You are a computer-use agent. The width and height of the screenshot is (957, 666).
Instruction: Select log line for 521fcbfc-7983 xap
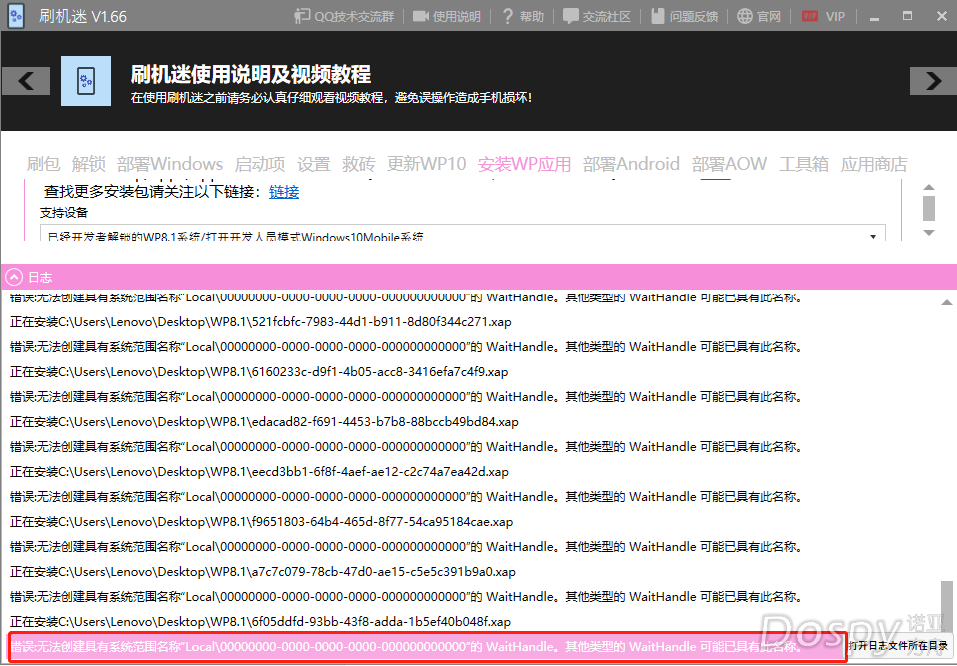[x=261, y=322]
